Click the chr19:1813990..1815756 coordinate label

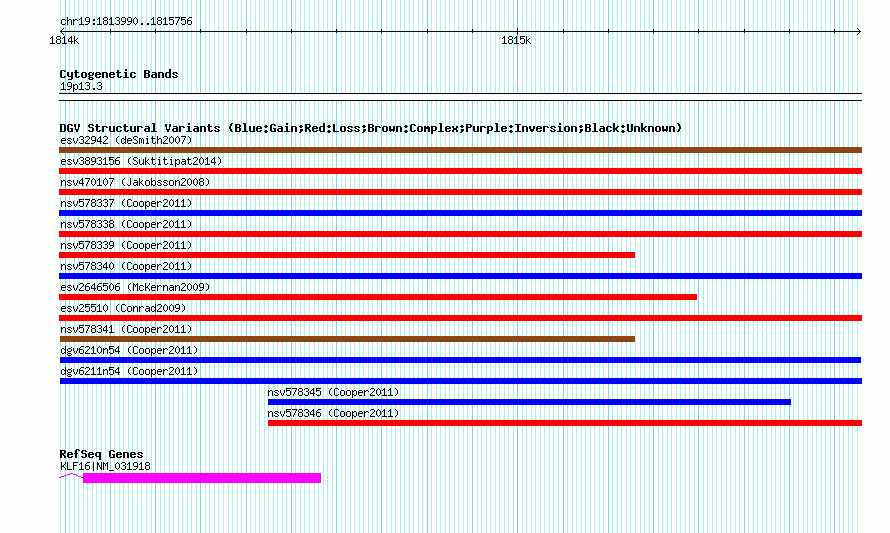[x=126, y=22]
